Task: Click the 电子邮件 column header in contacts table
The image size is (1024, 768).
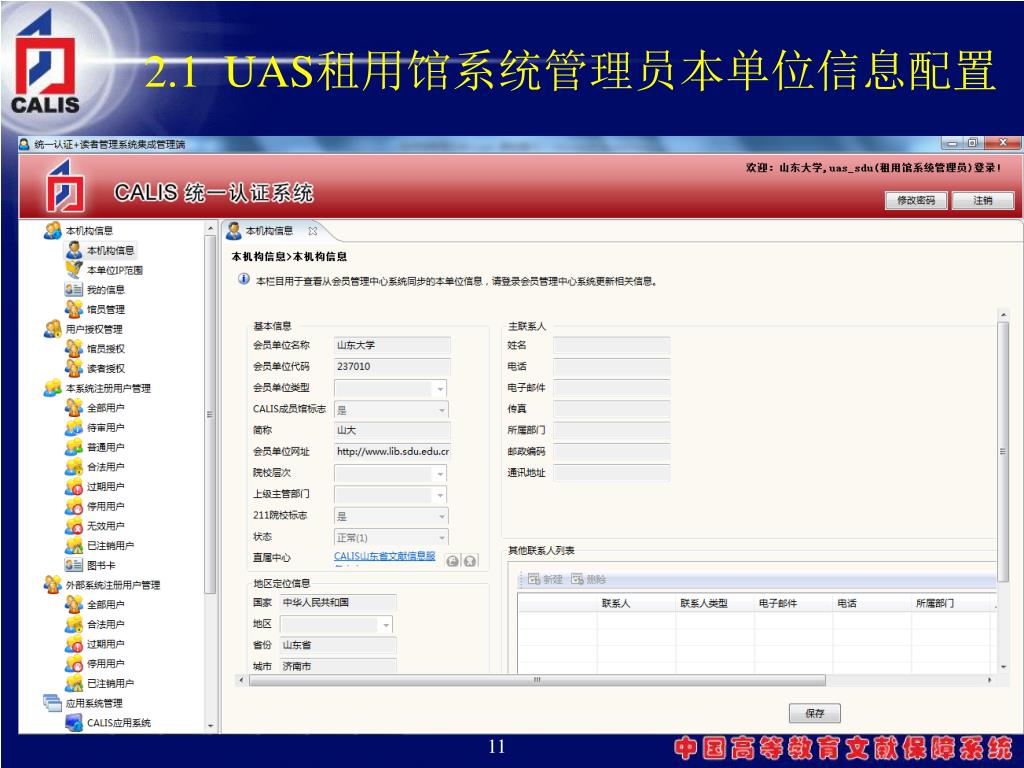Action: tap(777, 603)
